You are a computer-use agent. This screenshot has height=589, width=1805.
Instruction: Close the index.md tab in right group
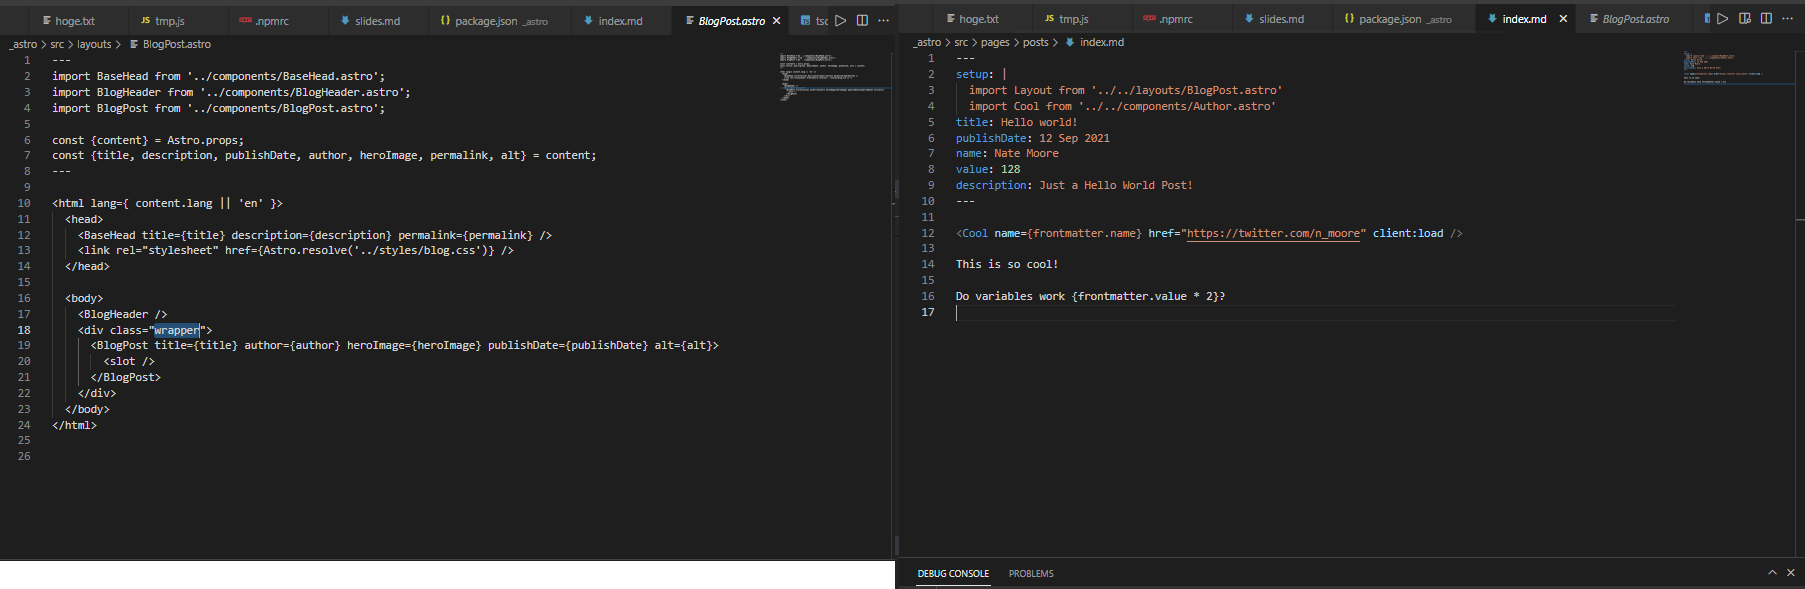(1563, 19)
